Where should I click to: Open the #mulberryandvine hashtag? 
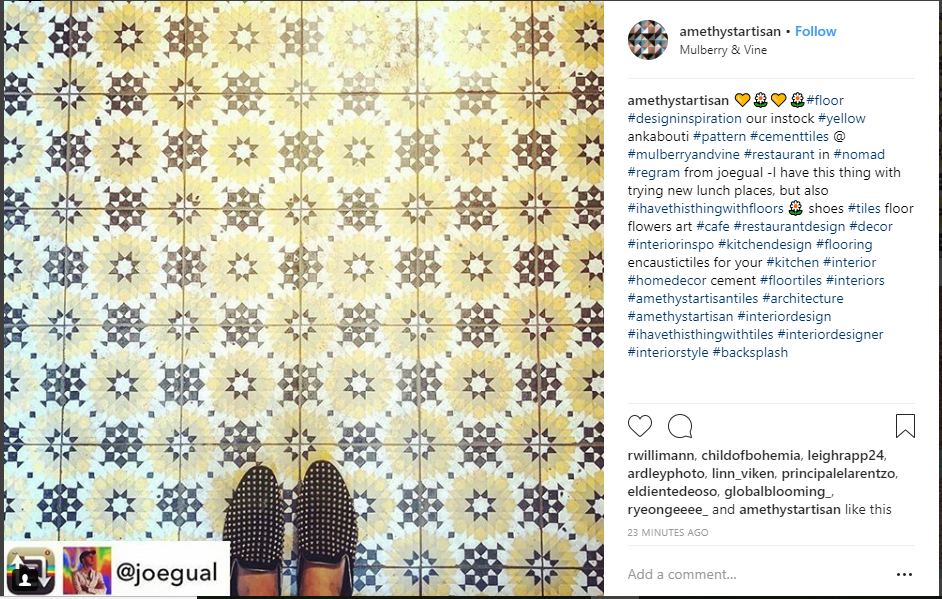coord(684,154)
